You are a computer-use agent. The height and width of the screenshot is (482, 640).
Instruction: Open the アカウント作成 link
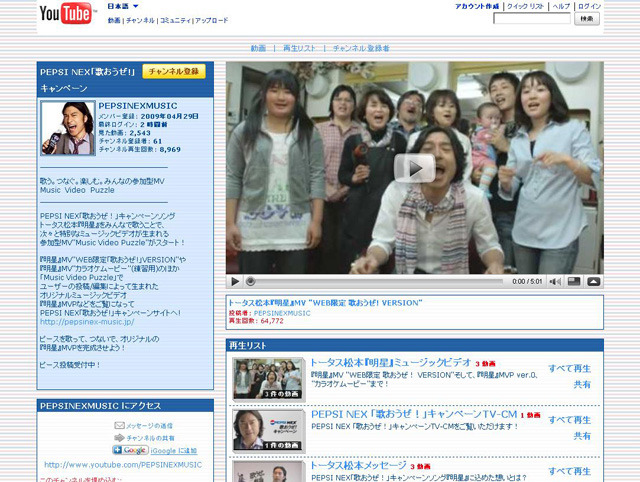477,6
